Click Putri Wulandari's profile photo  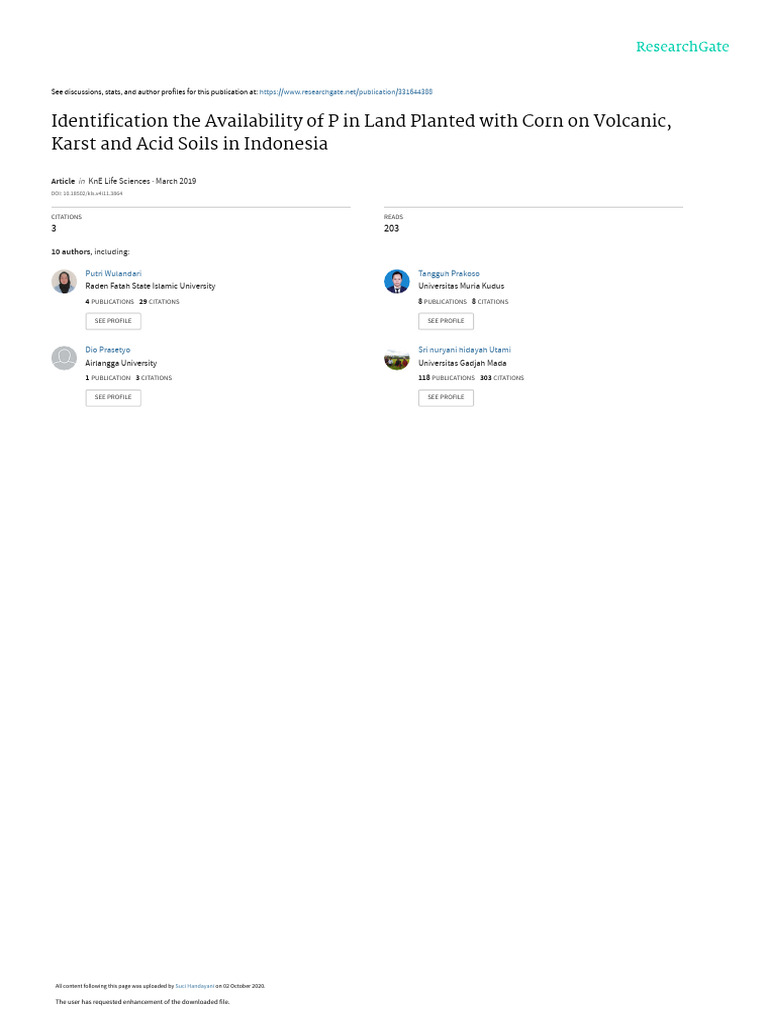pyautogui.click(x=64, y=281)
